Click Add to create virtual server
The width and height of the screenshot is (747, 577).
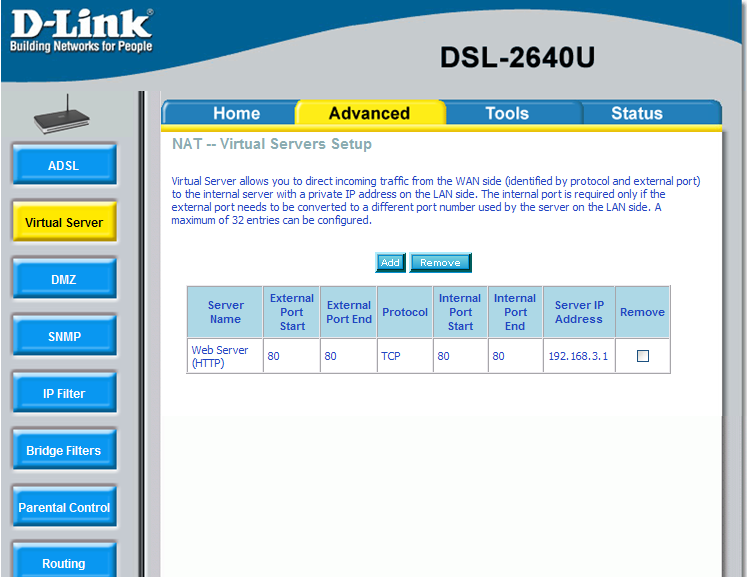(x=390, y=263)
